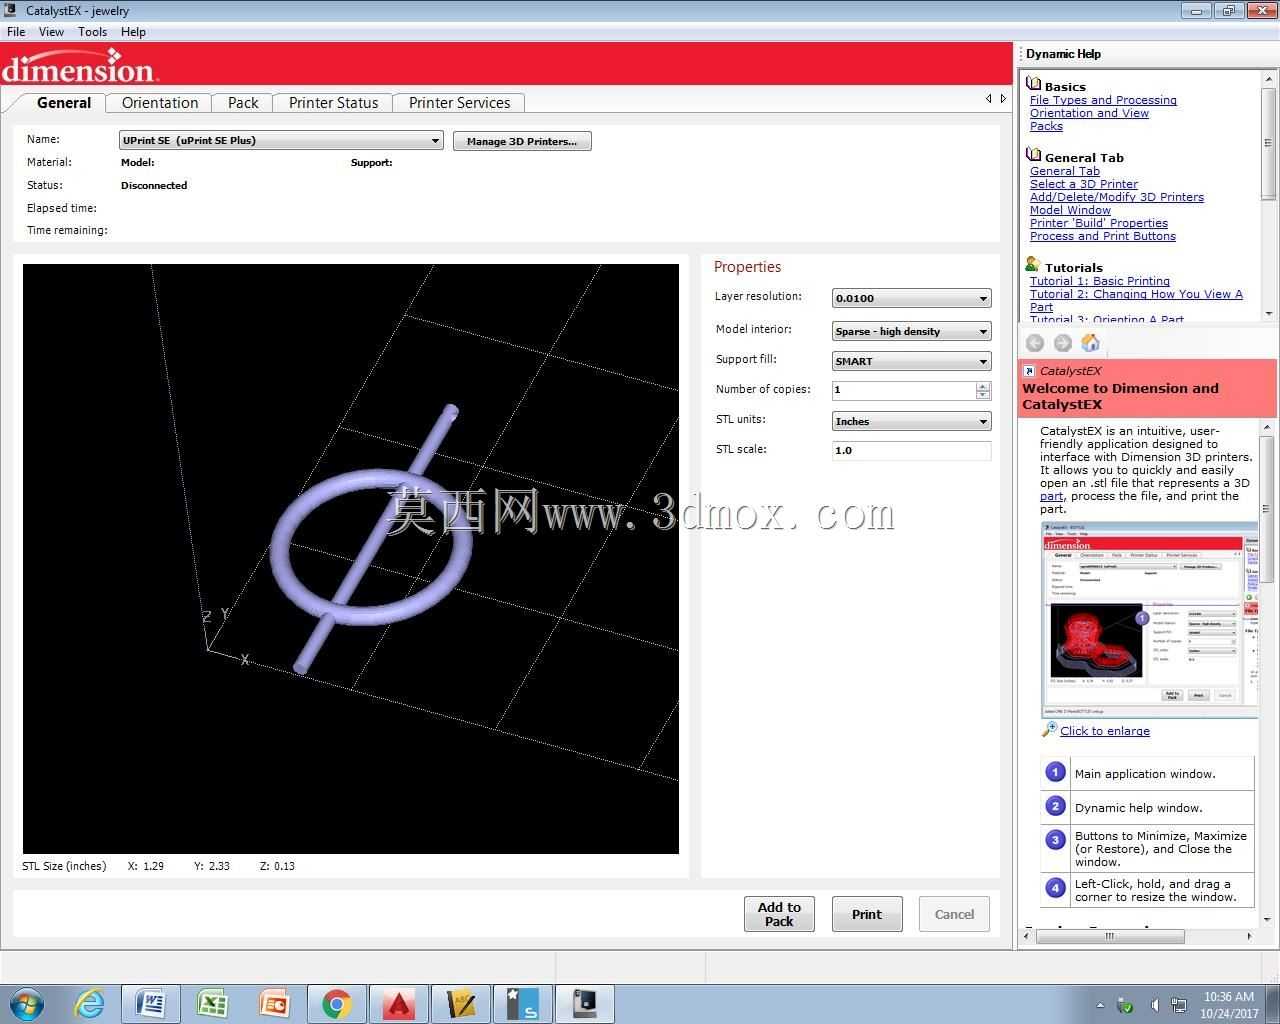
Task: Open PowerPoint from taskbar
Action: [x=274, y=1003]
